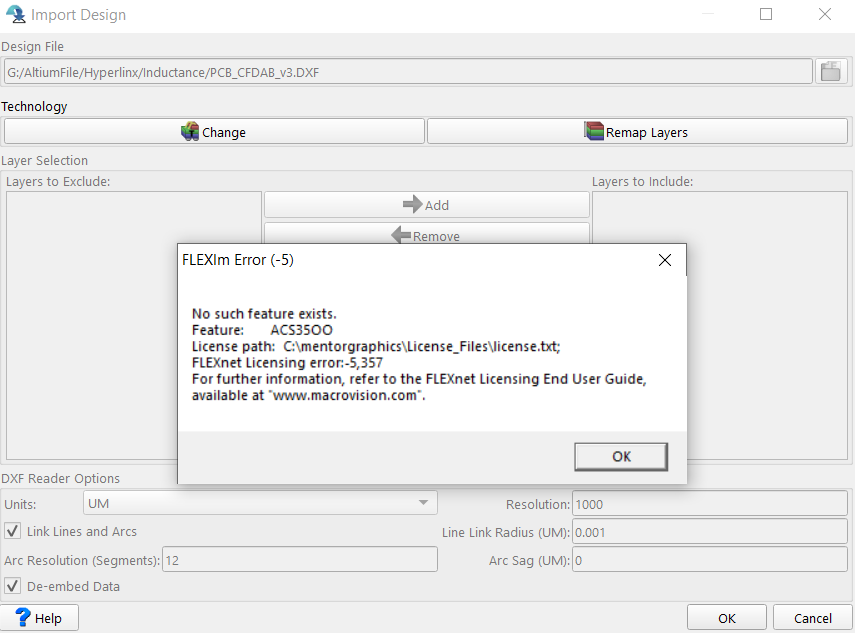Click the Arc Sag input field

(709, 561)
